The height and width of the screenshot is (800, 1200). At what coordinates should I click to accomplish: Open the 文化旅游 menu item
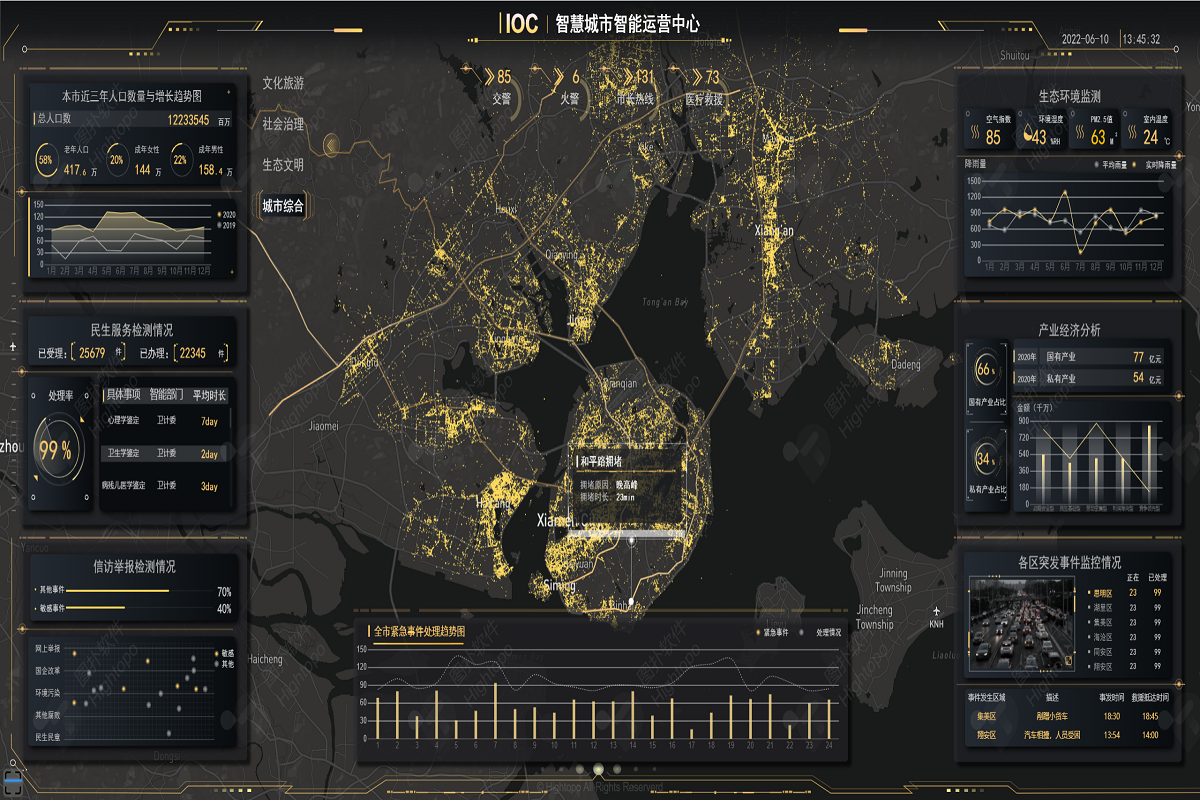coord(283,83)
